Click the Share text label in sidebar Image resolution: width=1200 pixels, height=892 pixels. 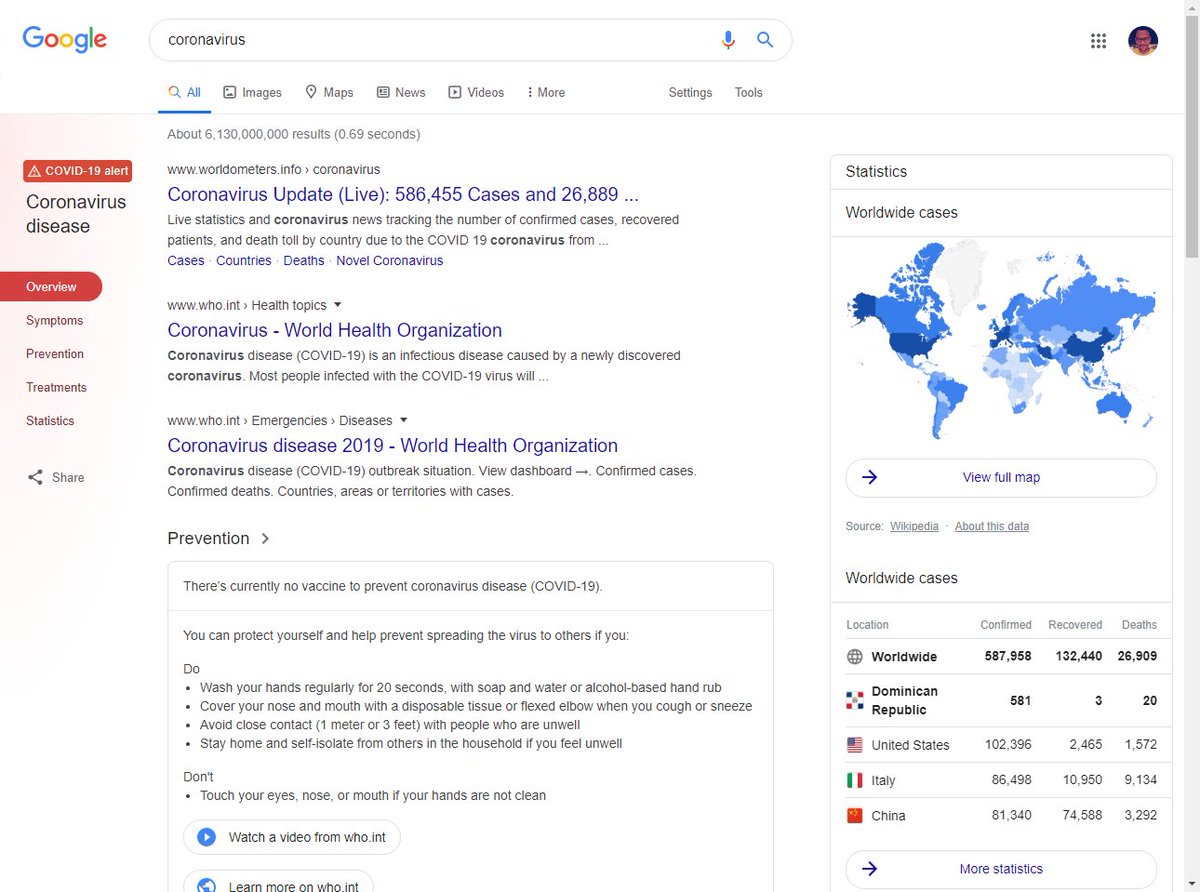pos(68,477)
